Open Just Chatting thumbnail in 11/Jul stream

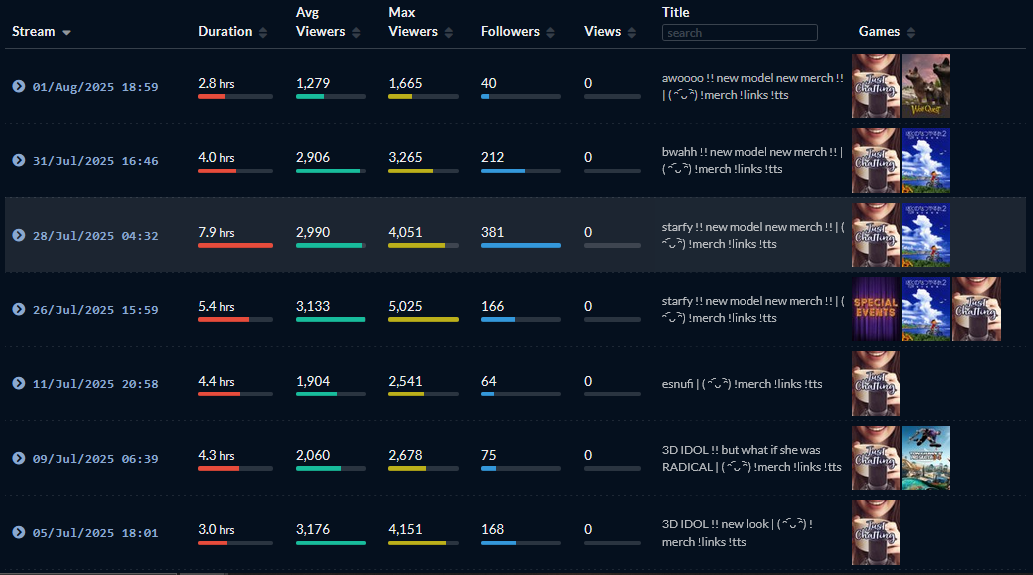click(x=876, y=383)
